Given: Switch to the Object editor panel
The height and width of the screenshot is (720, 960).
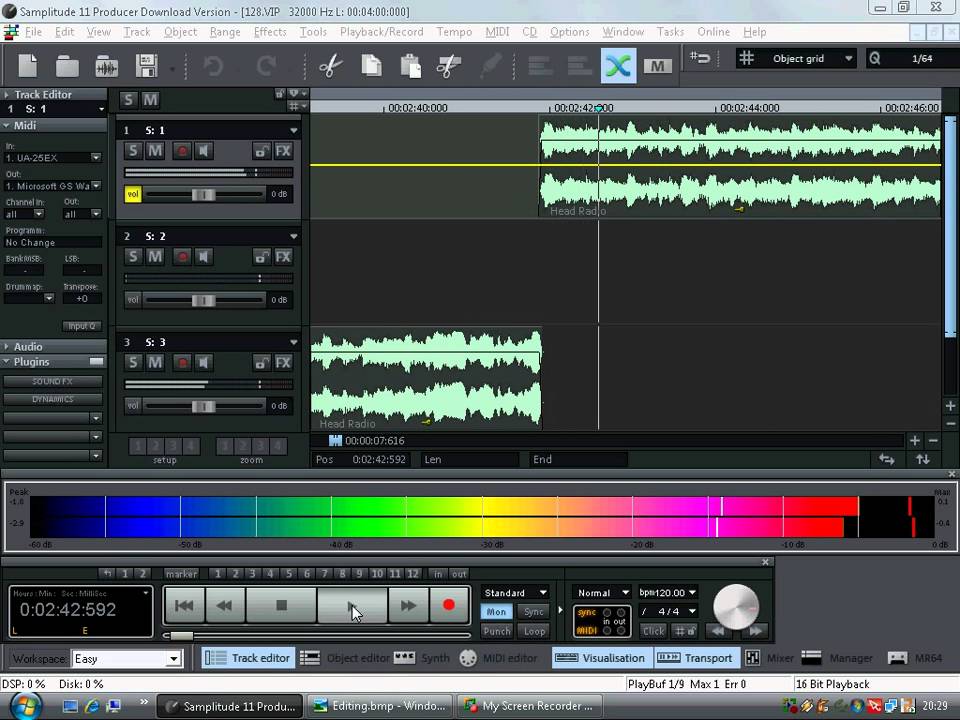Looking at the screenshot, I should pos(345,658).
